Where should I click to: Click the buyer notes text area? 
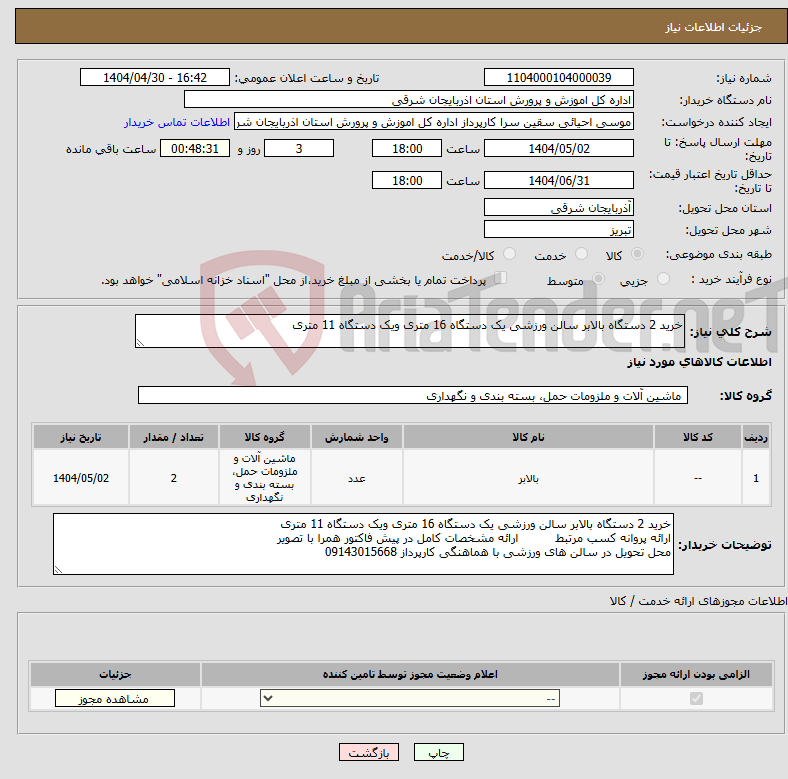(x=363, y=544)
